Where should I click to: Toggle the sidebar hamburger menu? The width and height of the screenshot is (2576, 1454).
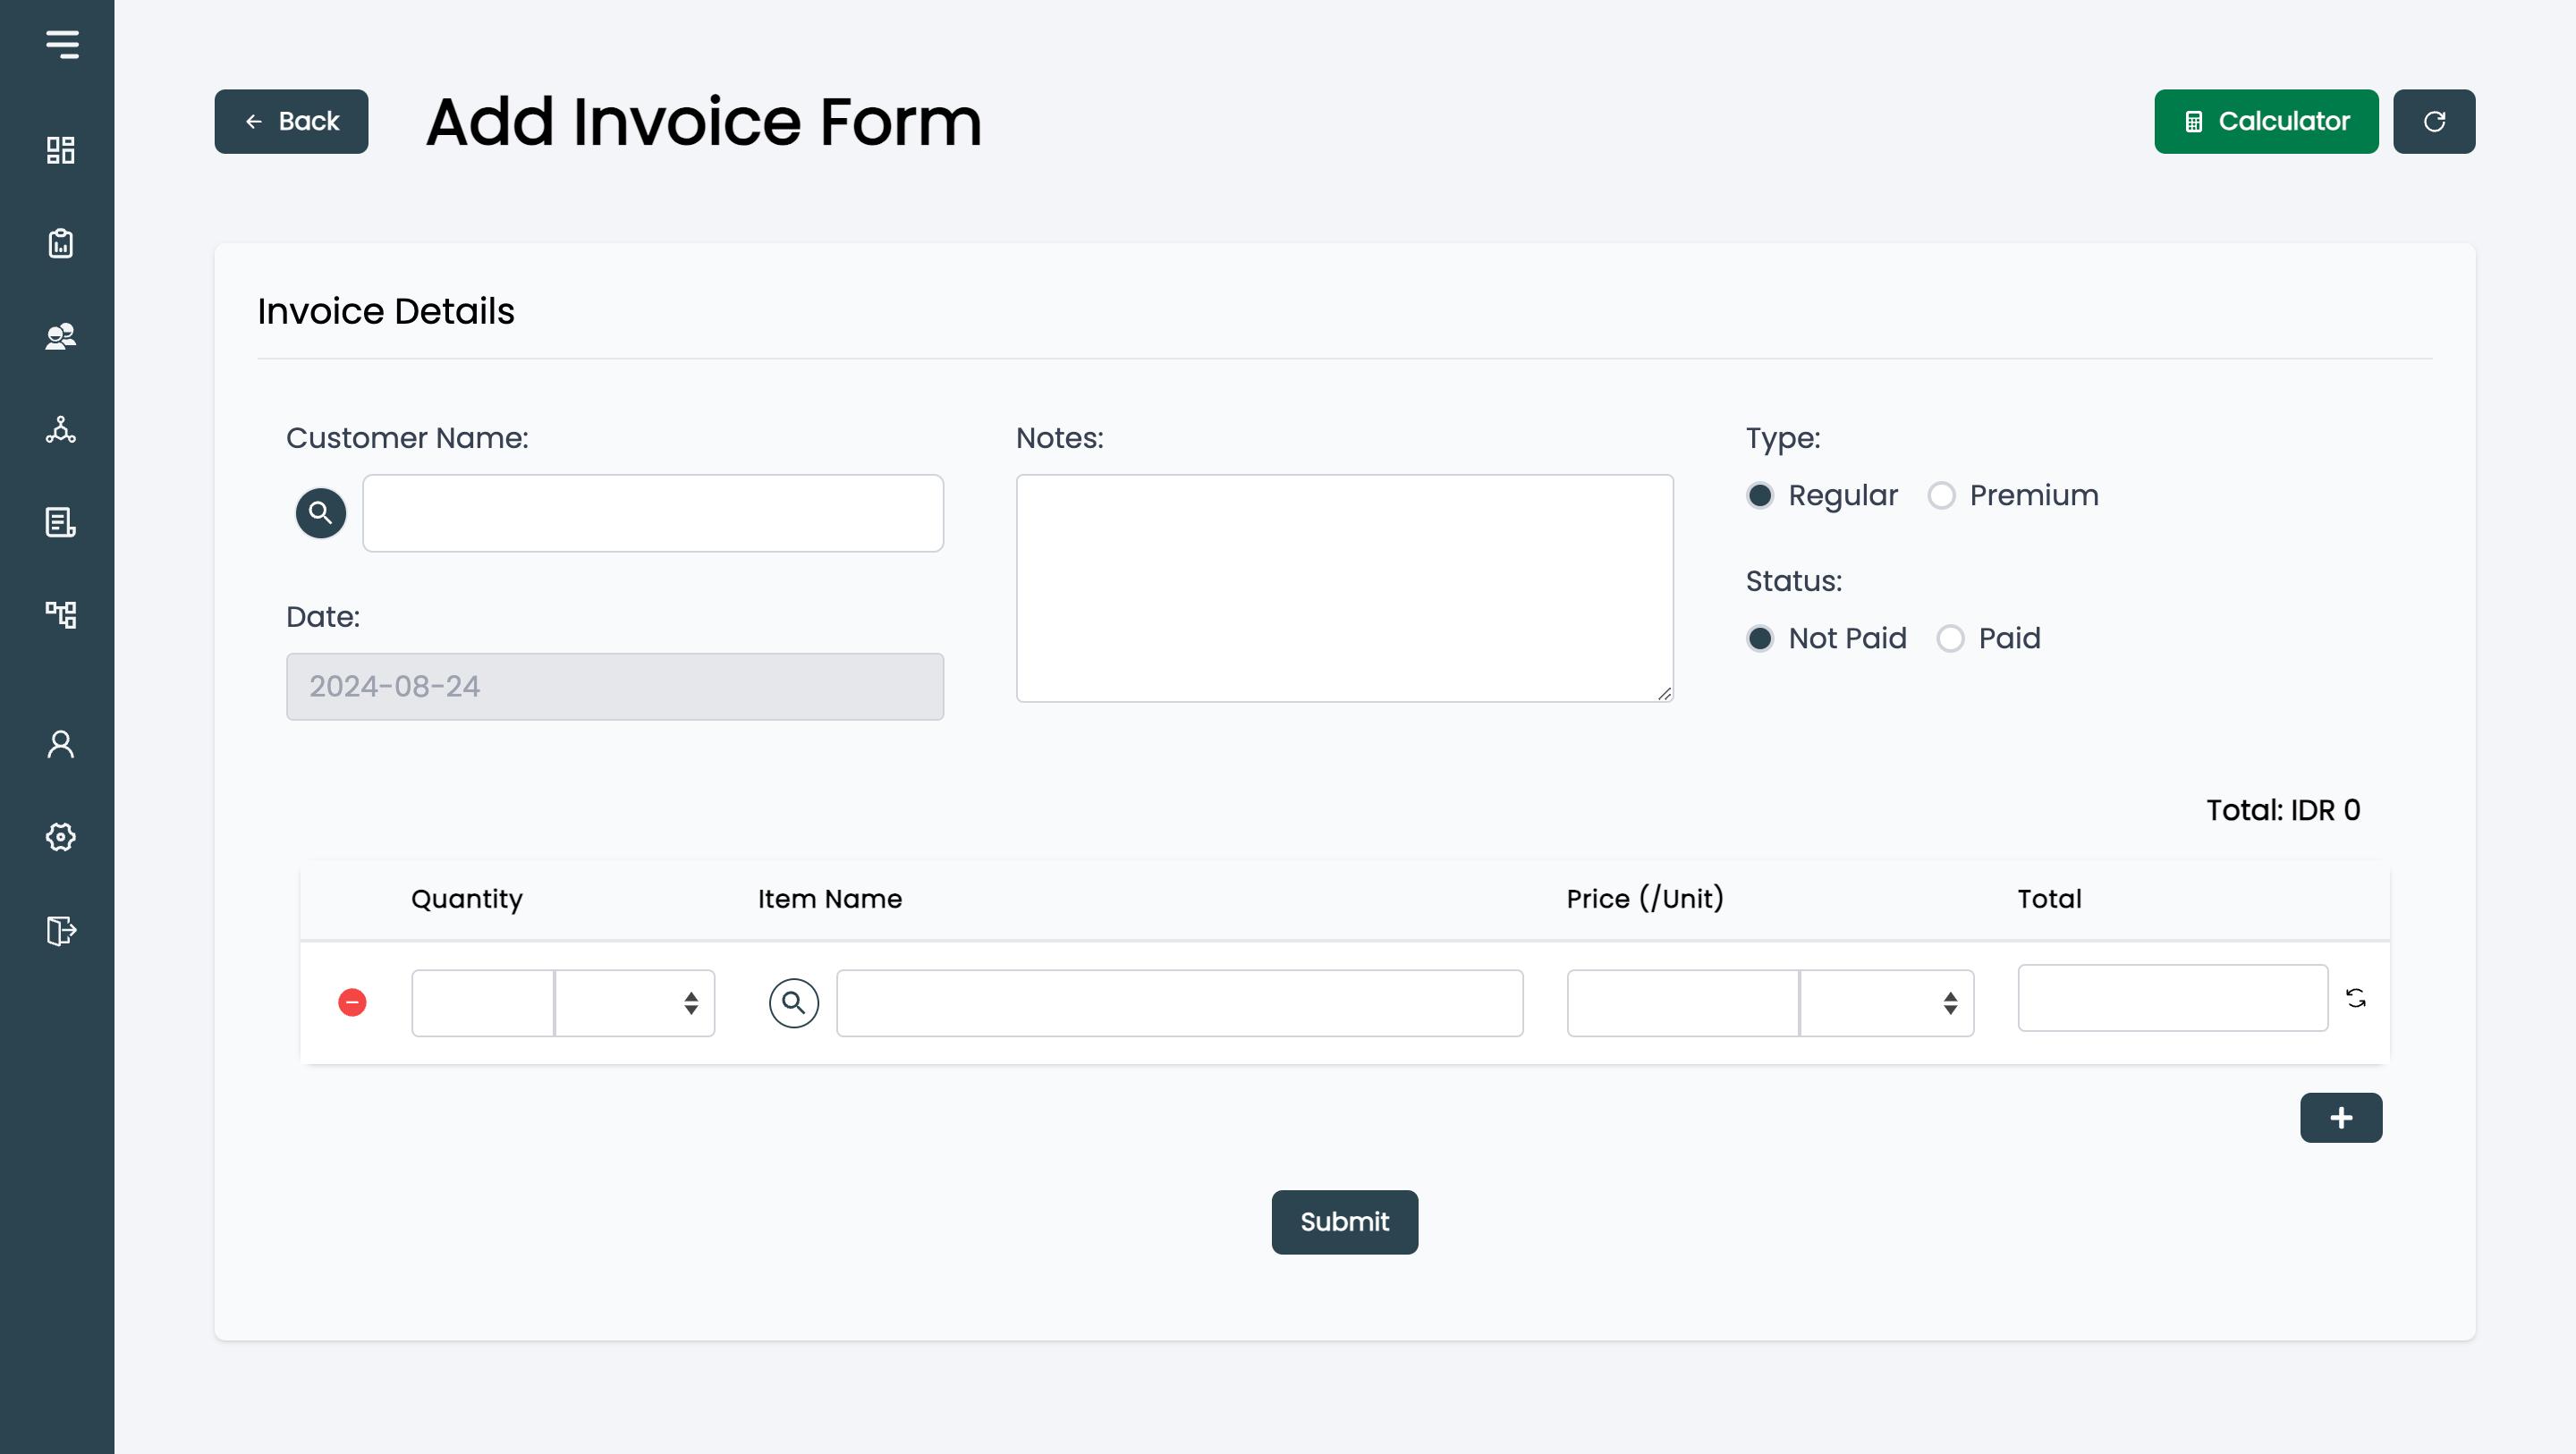point(62,44)
